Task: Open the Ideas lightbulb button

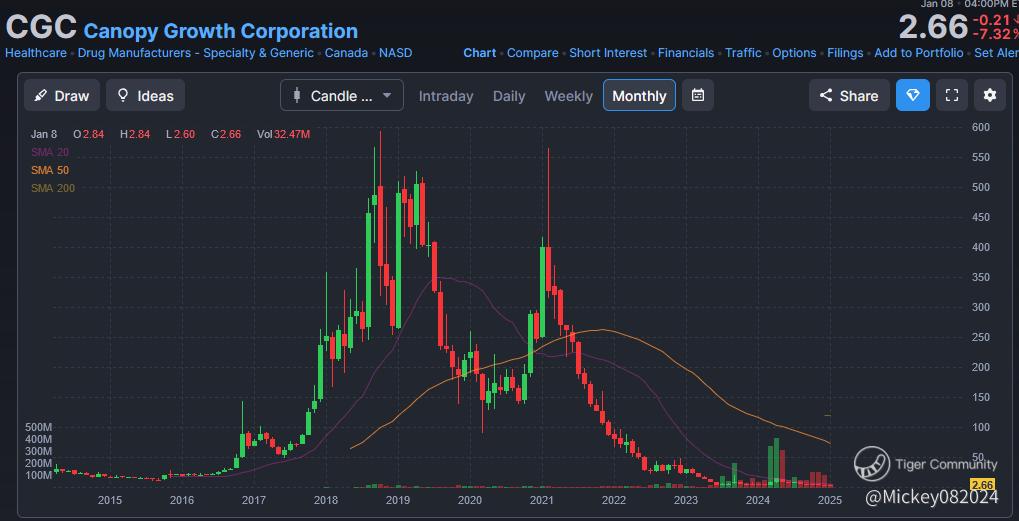Action: tap(146, 95)
